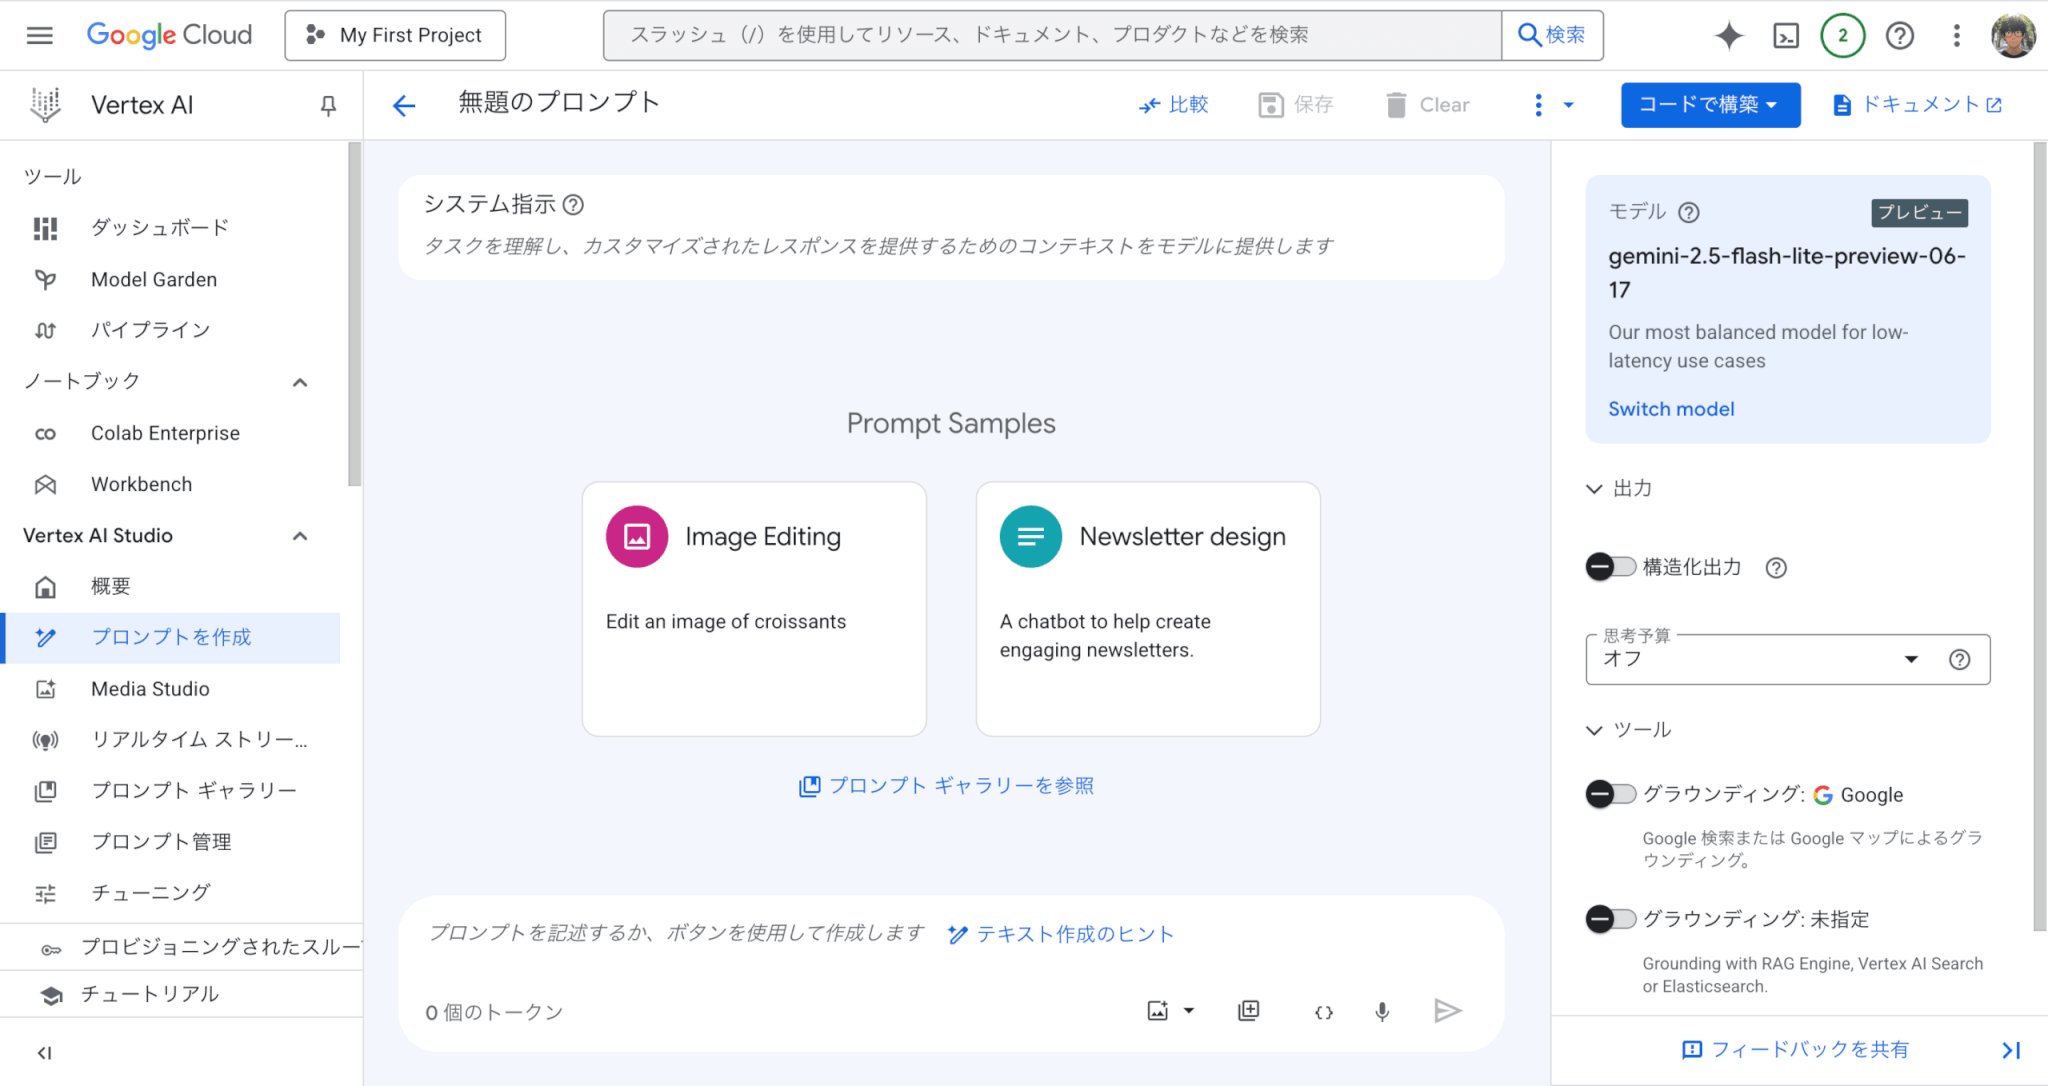Click the model help question icon
This screenshot has height=1086, width=2048.
click(x=1689, y=212)
